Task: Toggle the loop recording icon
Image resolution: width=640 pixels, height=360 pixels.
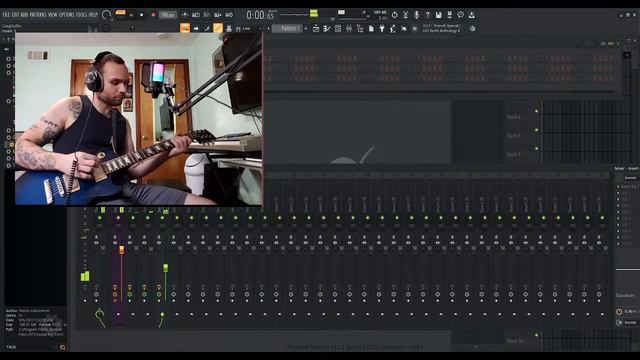Action: (x=229, y=15)
